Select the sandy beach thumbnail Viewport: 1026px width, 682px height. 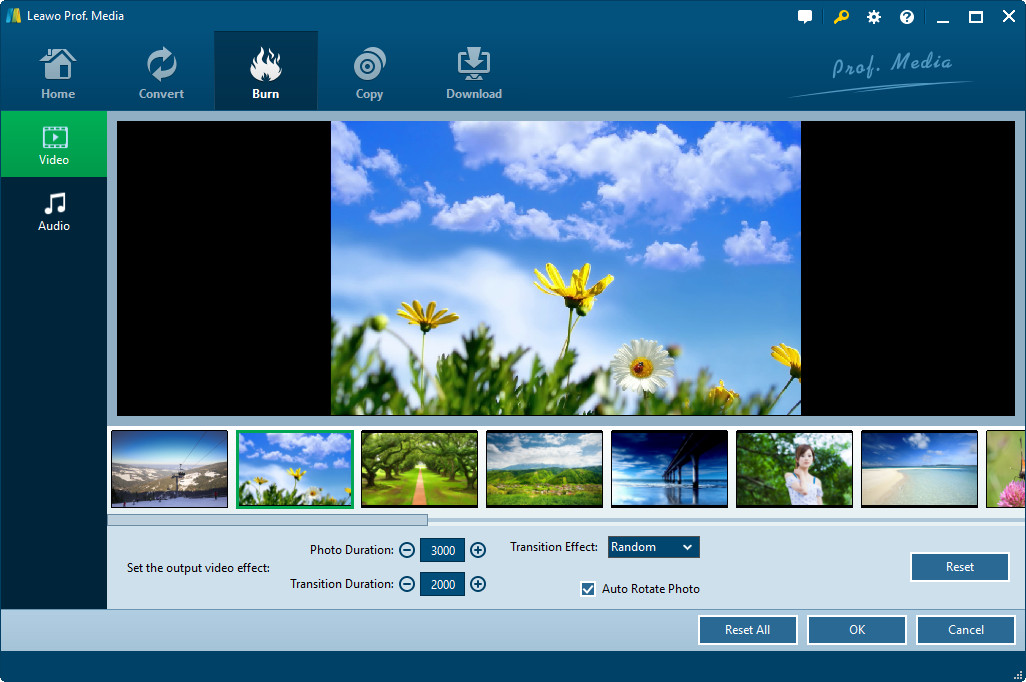tap(919, 469)
